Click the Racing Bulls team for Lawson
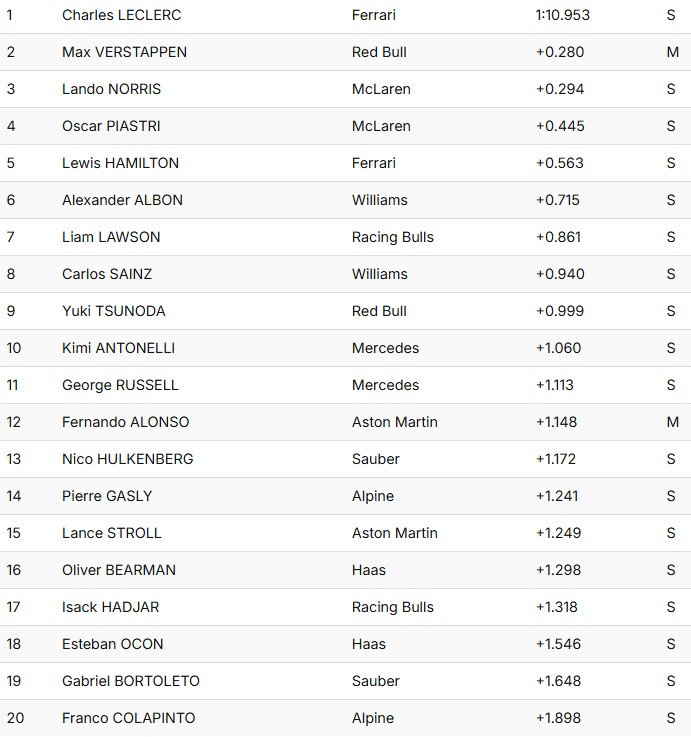 (392, 237)
